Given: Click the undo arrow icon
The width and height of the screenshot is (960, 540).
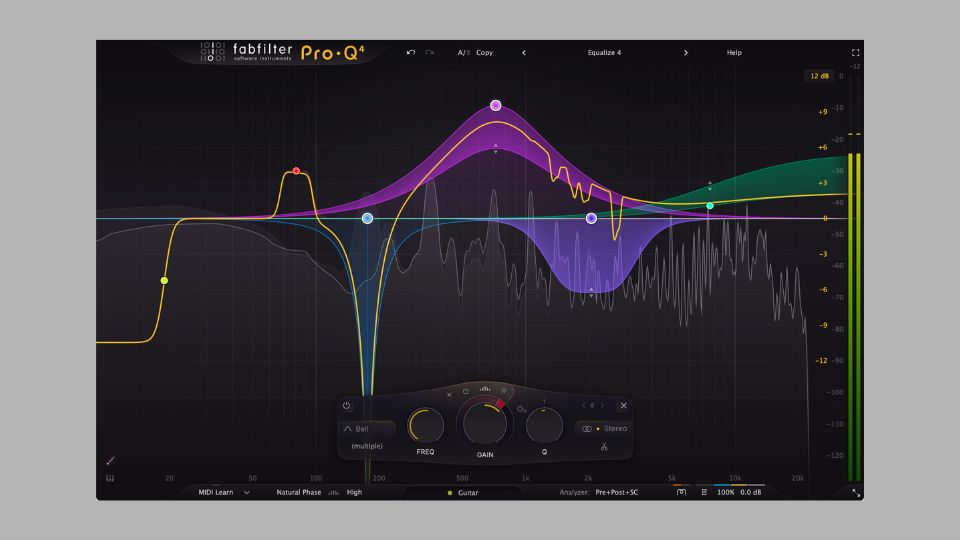Looking at the screenshot, I should click(411, 52).
